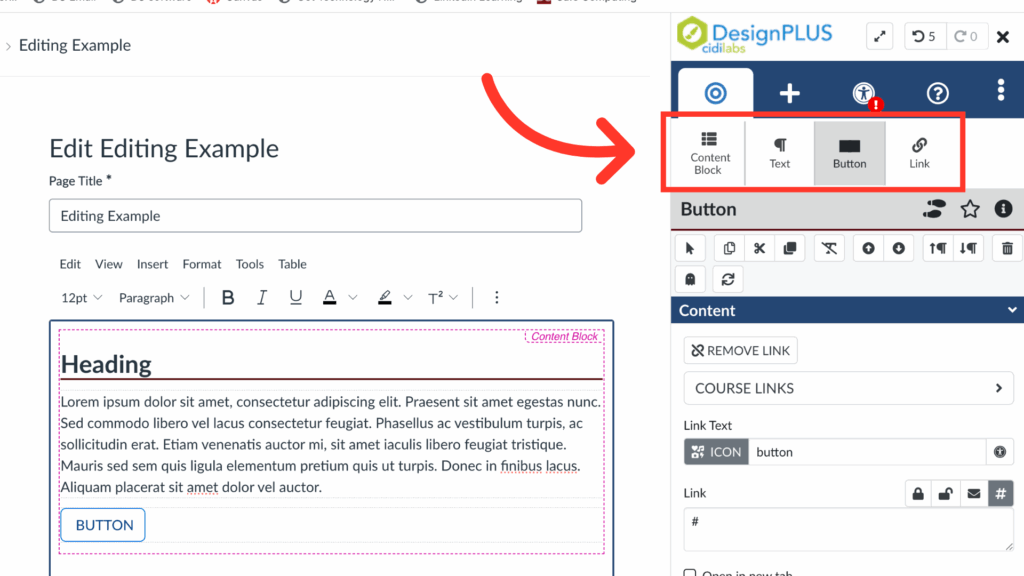The image size is (1024, 576).
Task: Open the Link element tool
Action: (x=919, y=152)
